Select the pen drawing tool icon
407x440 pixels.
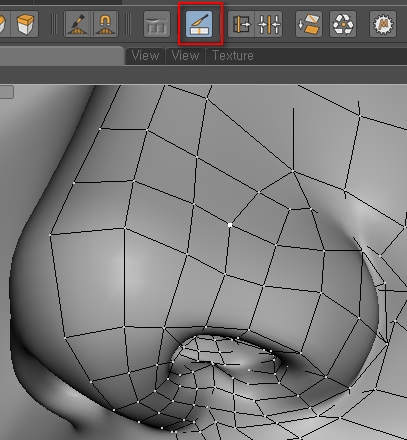pos(77,24)
